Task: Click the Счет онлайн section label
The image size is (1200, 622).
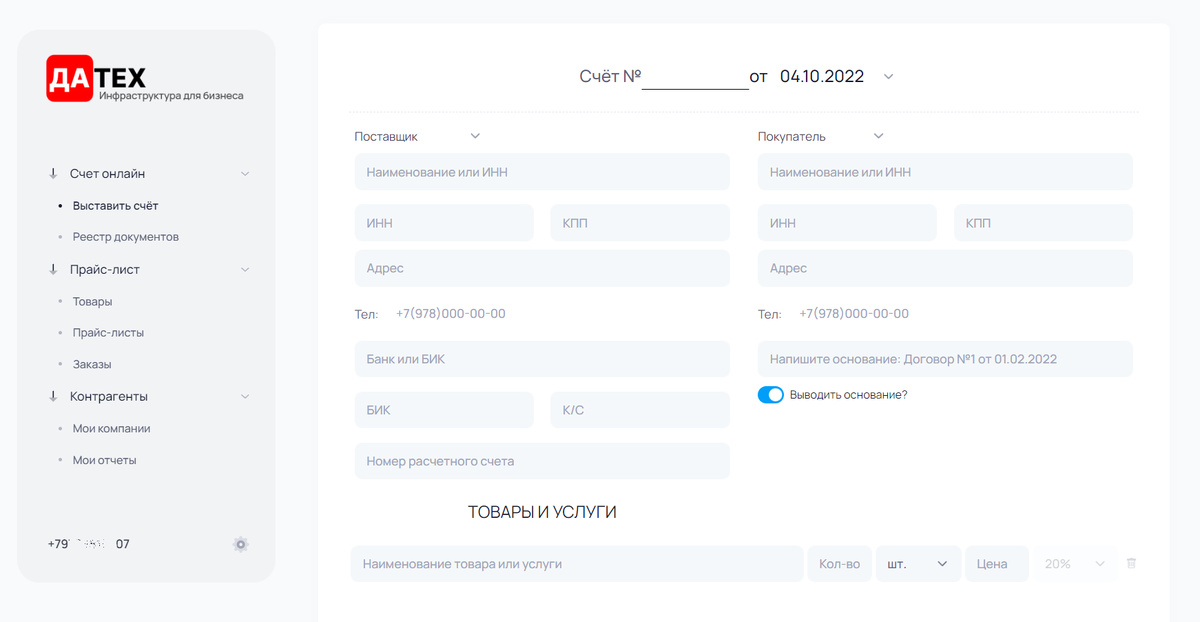Action: click(107, 173)
